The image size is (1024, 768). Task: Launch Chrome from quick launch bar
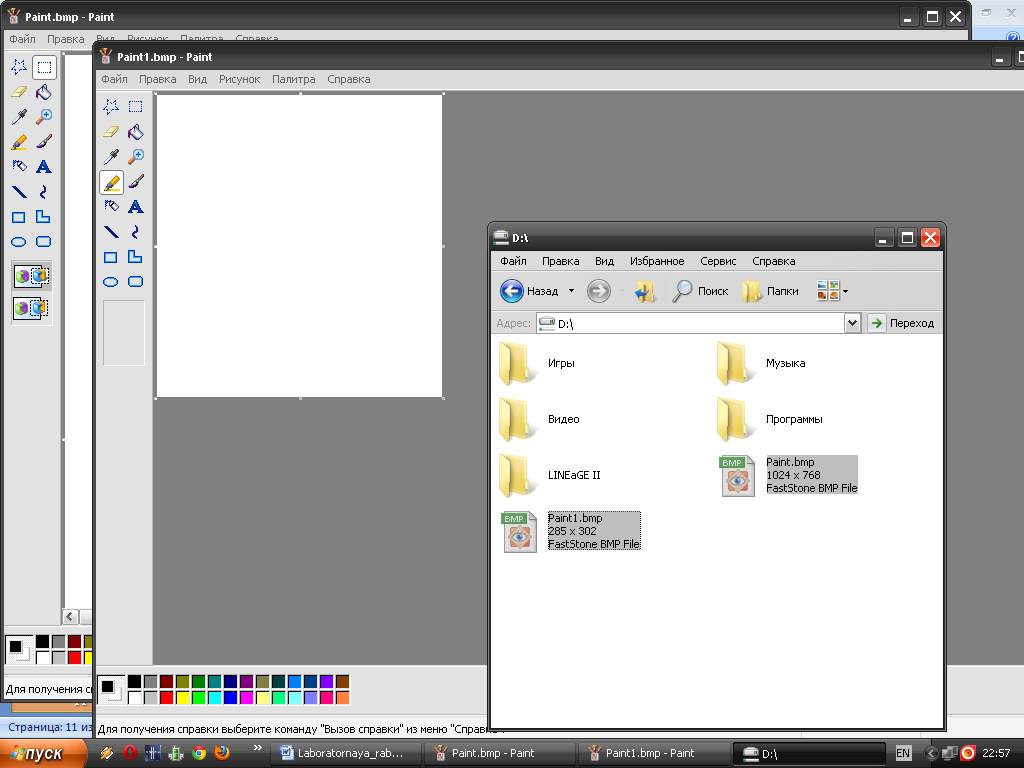pos(199,753)
